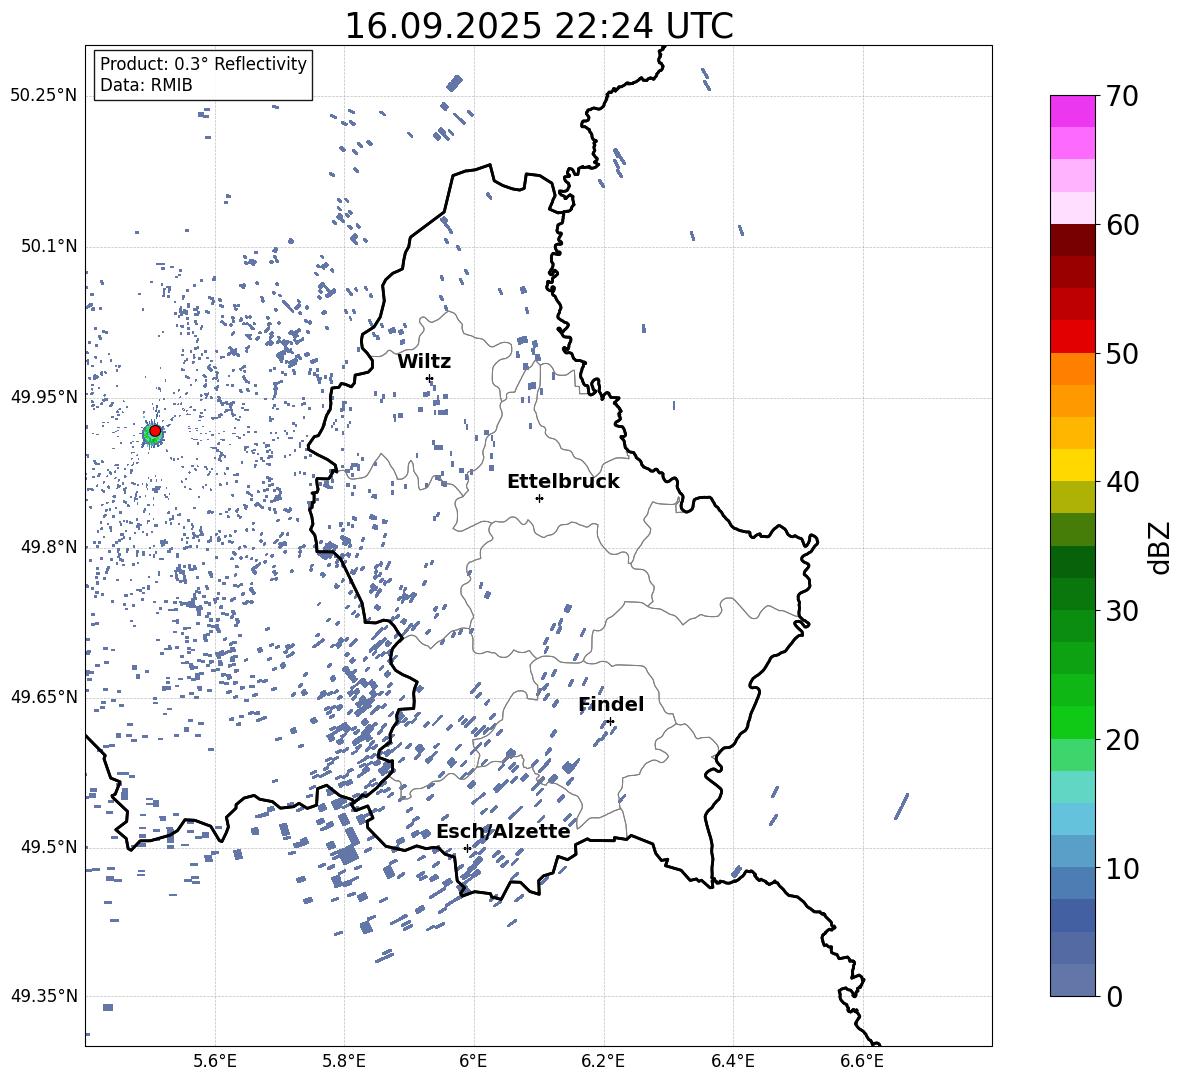The width and height of the screenshot is (1184, 1081).
Task: Click the 6.2°E longitude label
Action: [603, 1061]
